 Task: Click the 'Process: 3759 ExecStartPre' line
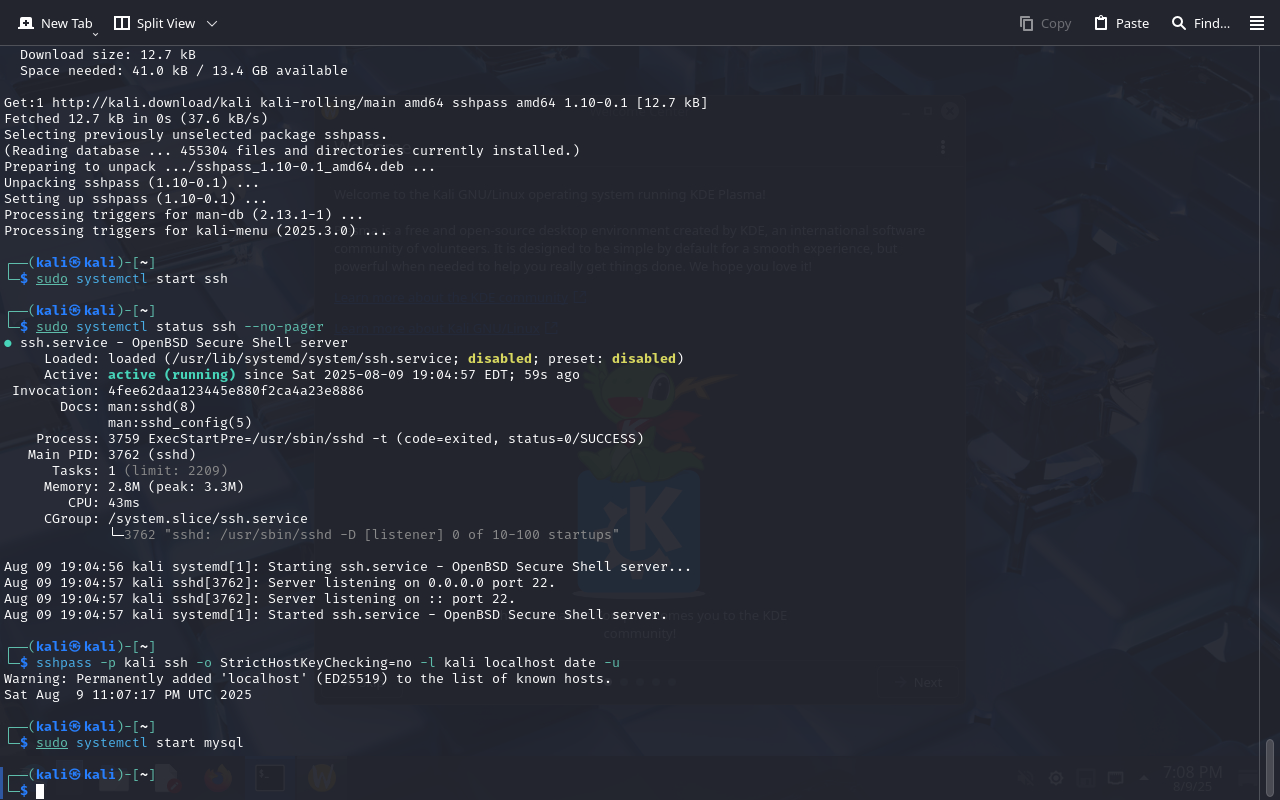pyautogui.click(x=340, y=439)
